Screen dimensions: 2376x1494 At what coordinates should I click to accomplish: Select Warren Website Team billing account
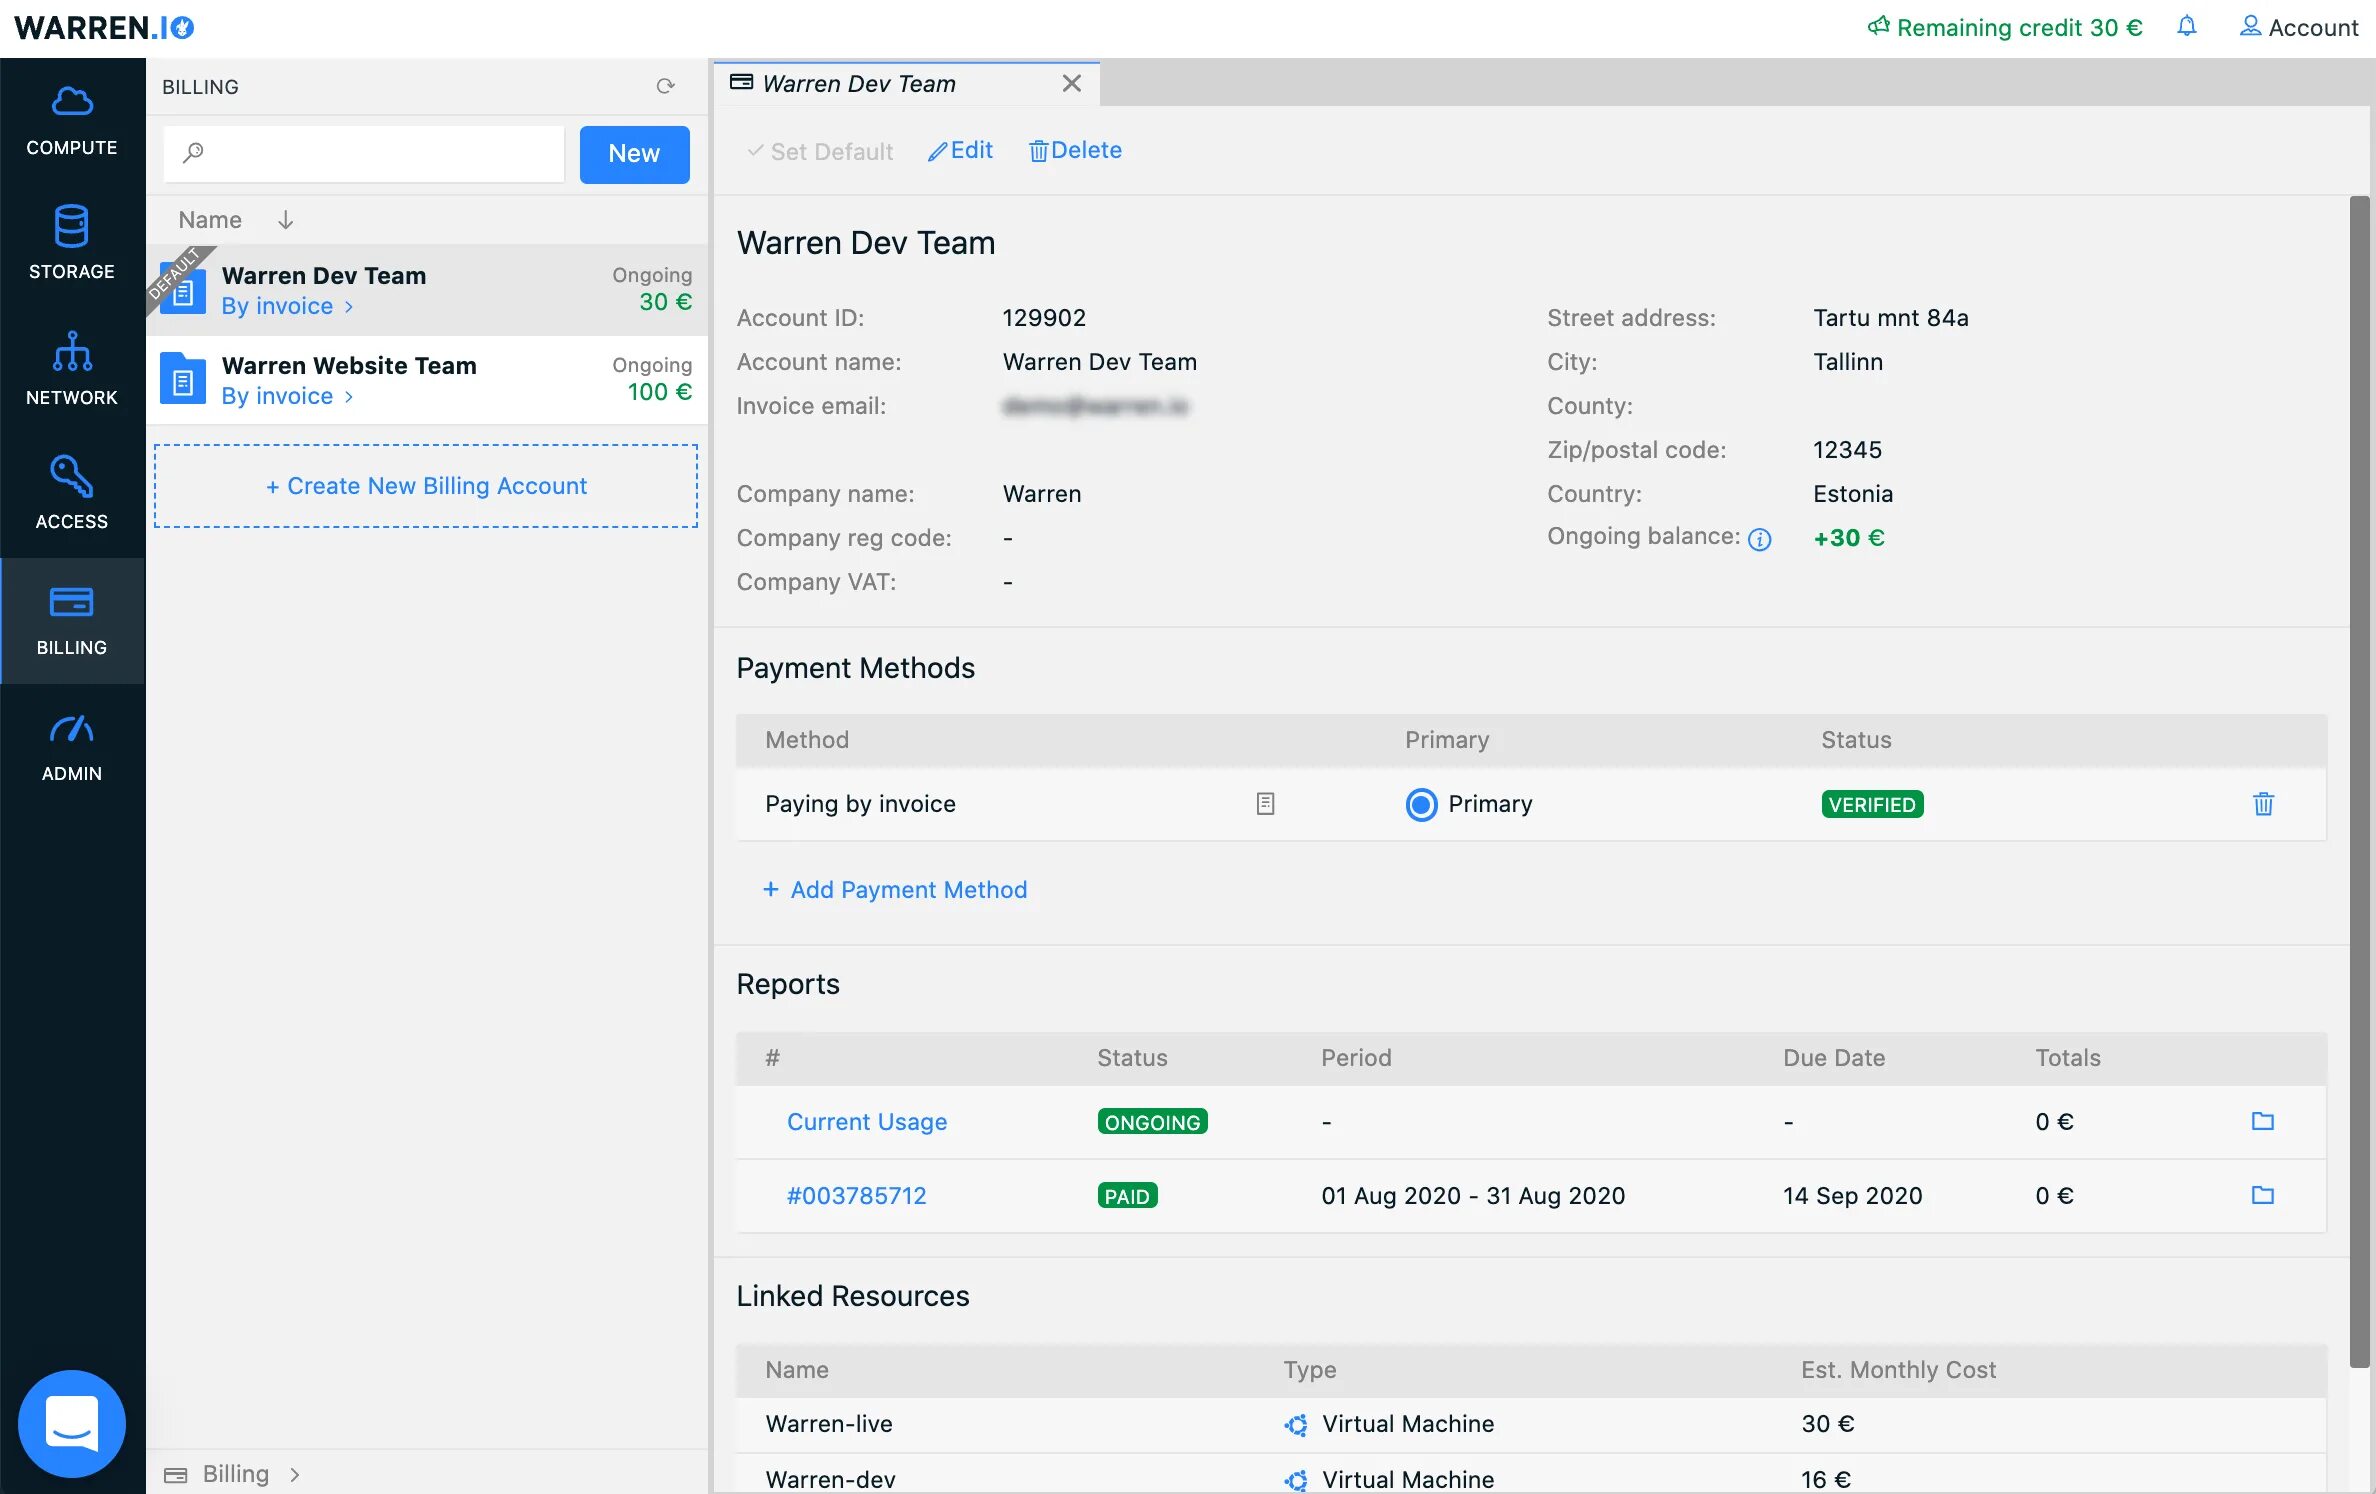[427, 380]
